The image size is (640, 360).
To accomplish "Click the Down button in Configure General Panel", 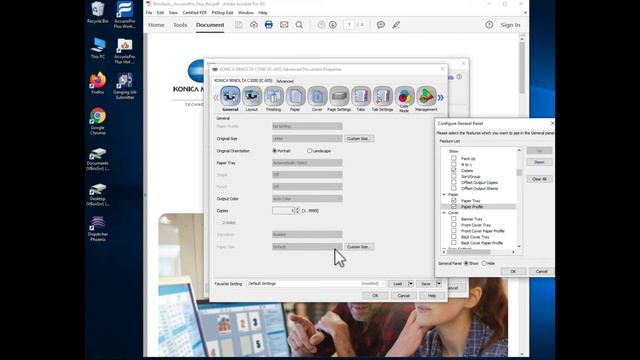I will tap(539, 162).
